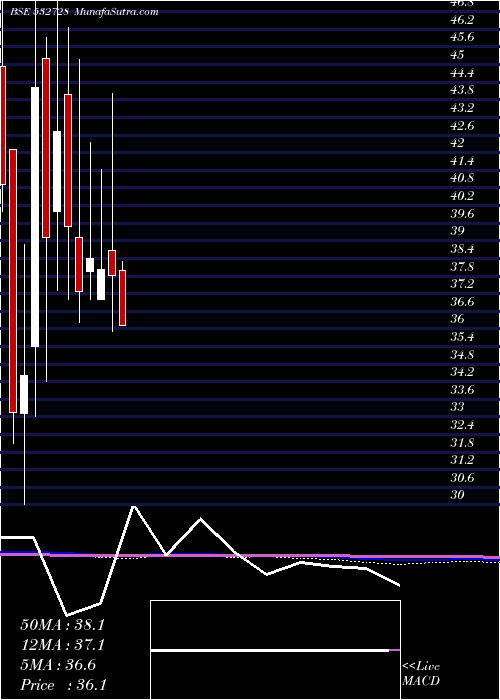Click the BSE 532728 ticker label
Screen dimensions: 500x700
pos(39,12)
